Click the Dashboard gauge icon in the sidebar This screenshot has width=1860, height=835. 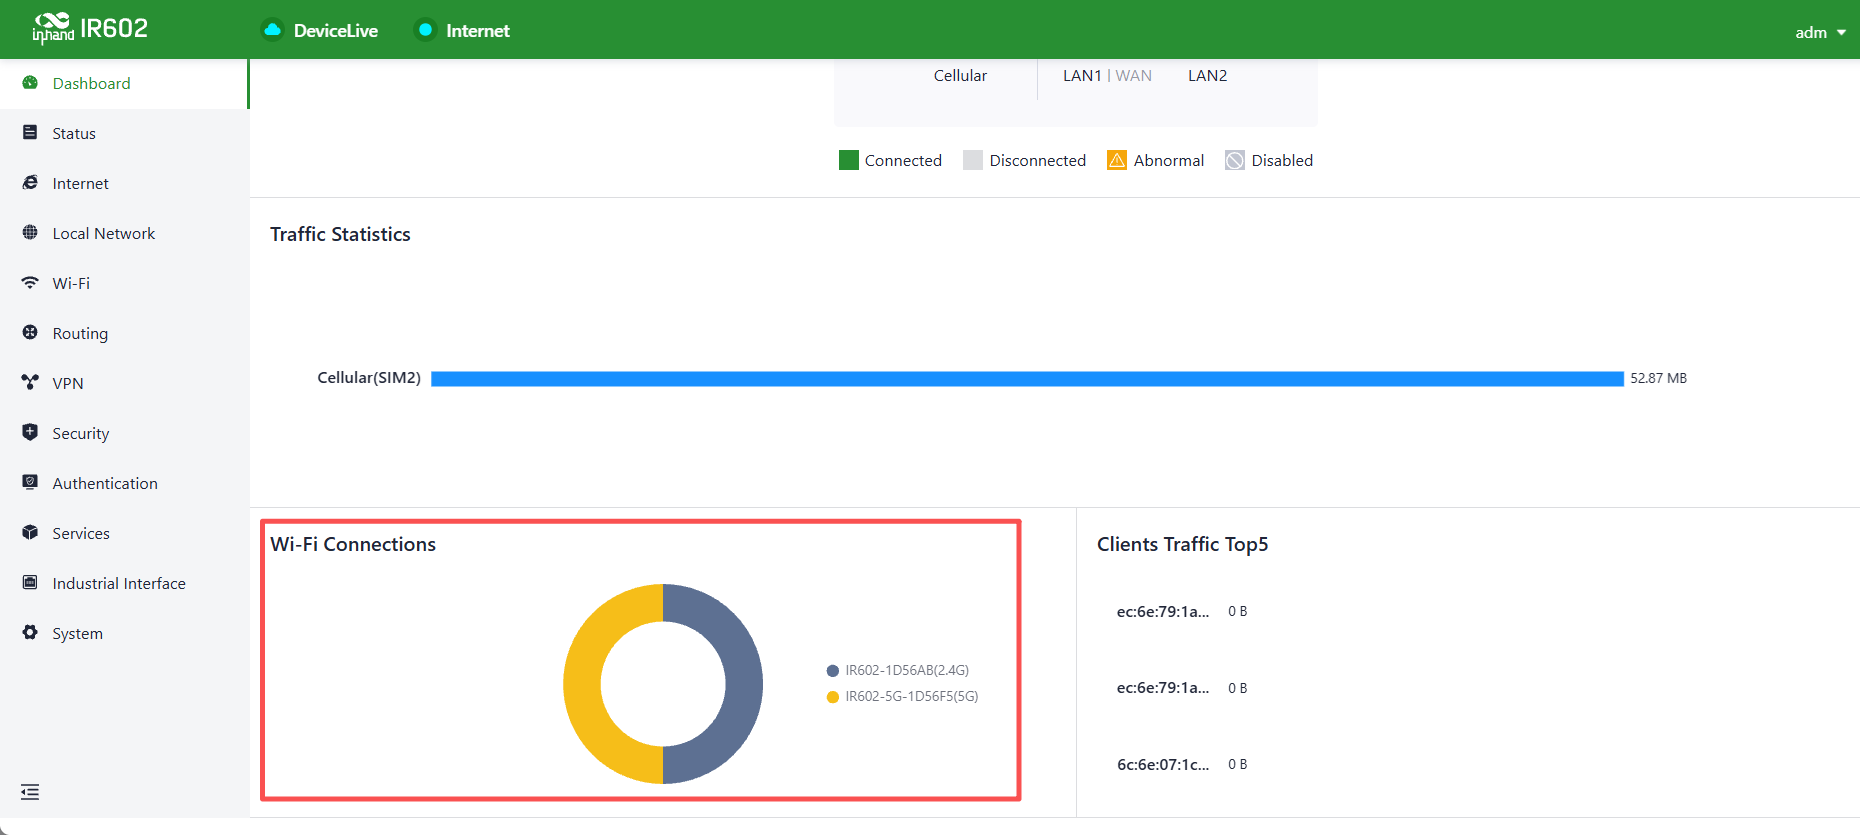30,83
